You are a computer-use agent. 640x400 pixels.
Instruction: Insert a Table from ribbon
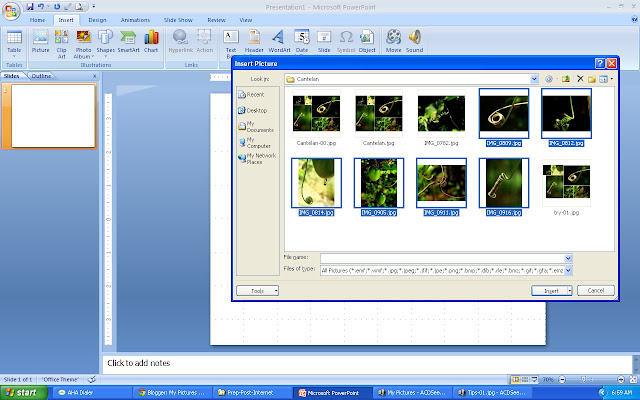coord(14,42)
